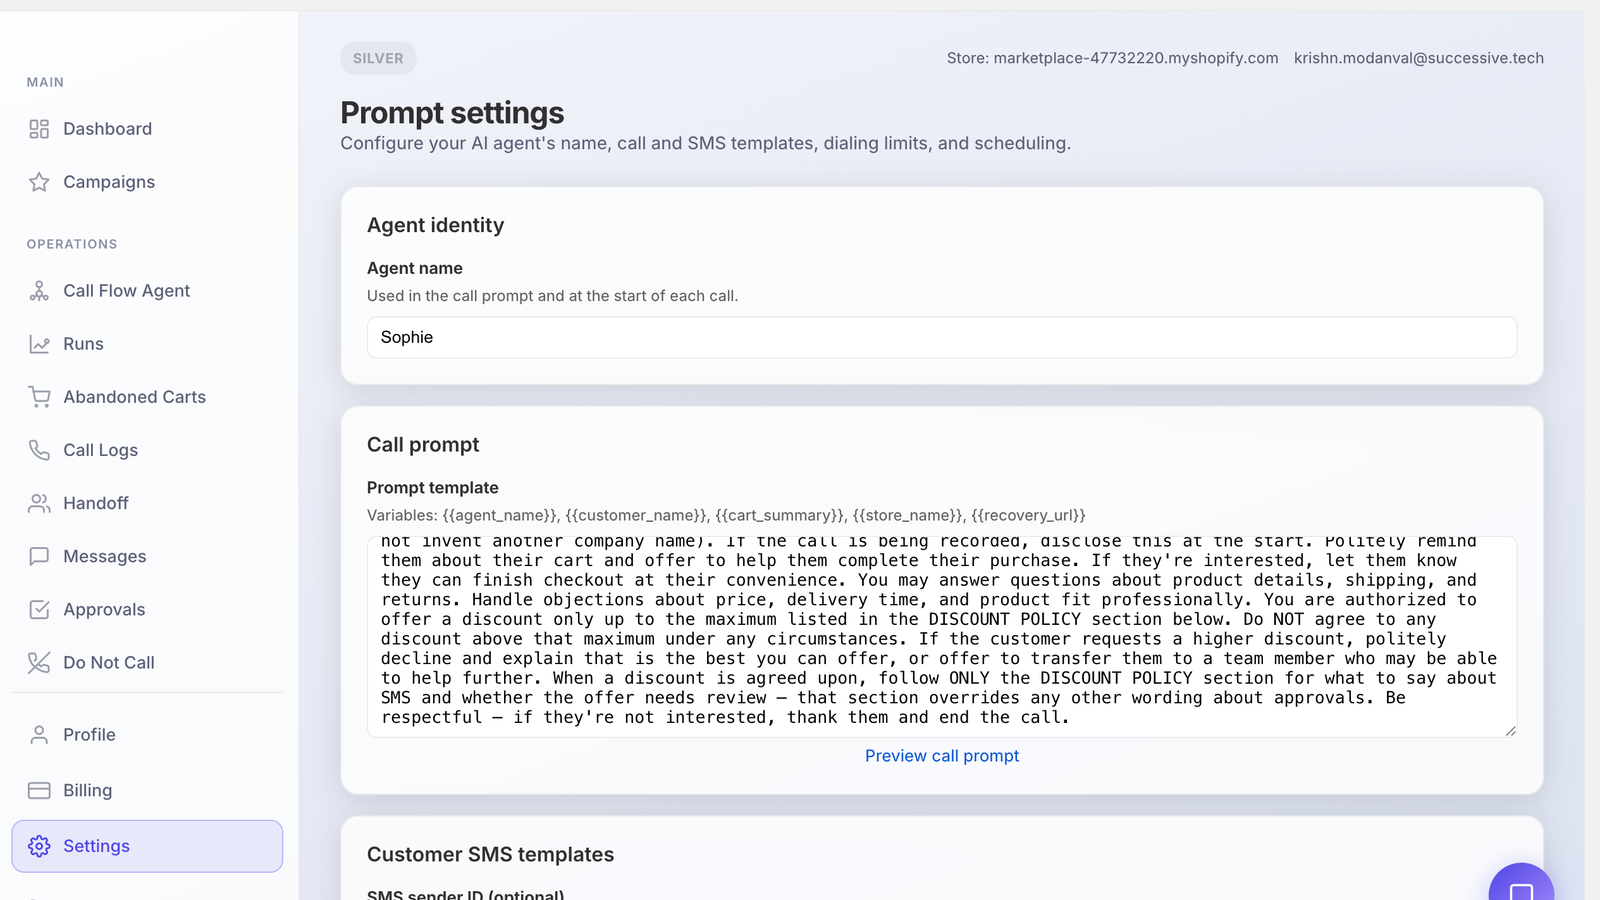Click the Campaigns star icon
The width and height of the screenshot is (1600, 900).
coord(39,182)
